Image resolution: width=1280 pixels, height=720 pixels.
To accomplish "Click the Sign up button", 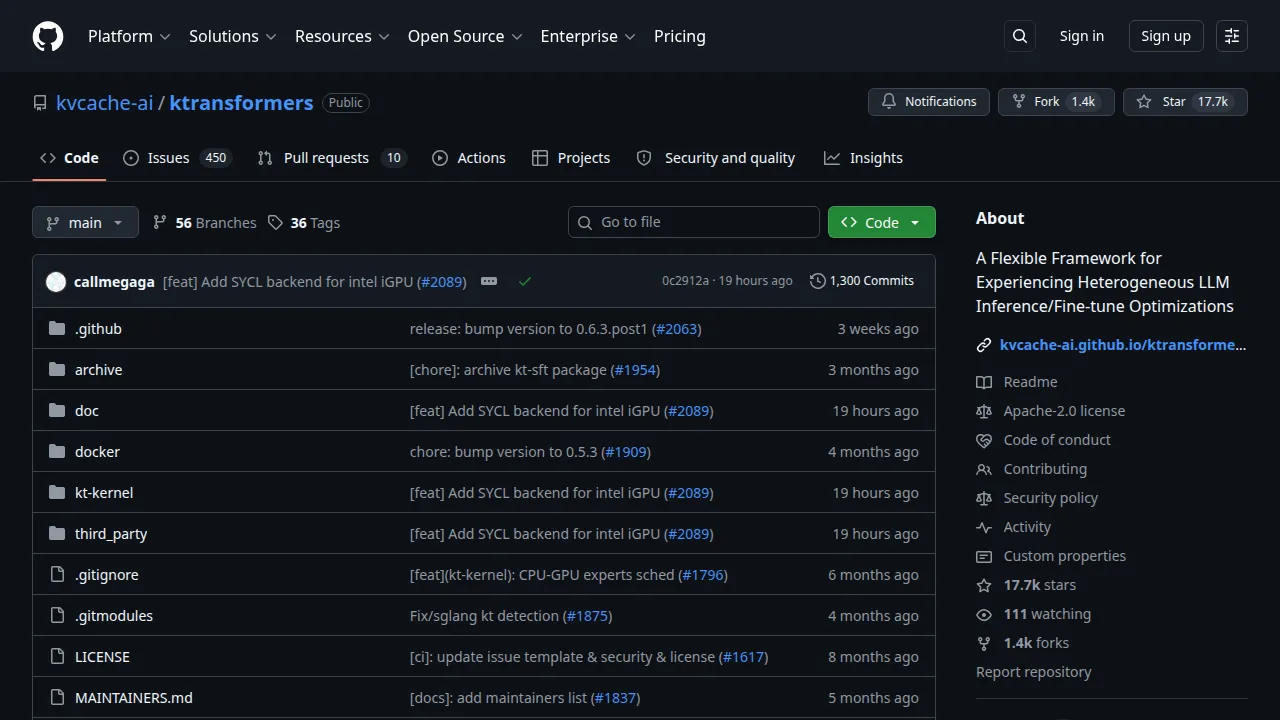I will pyautogui.click(x=1166, y=36).
